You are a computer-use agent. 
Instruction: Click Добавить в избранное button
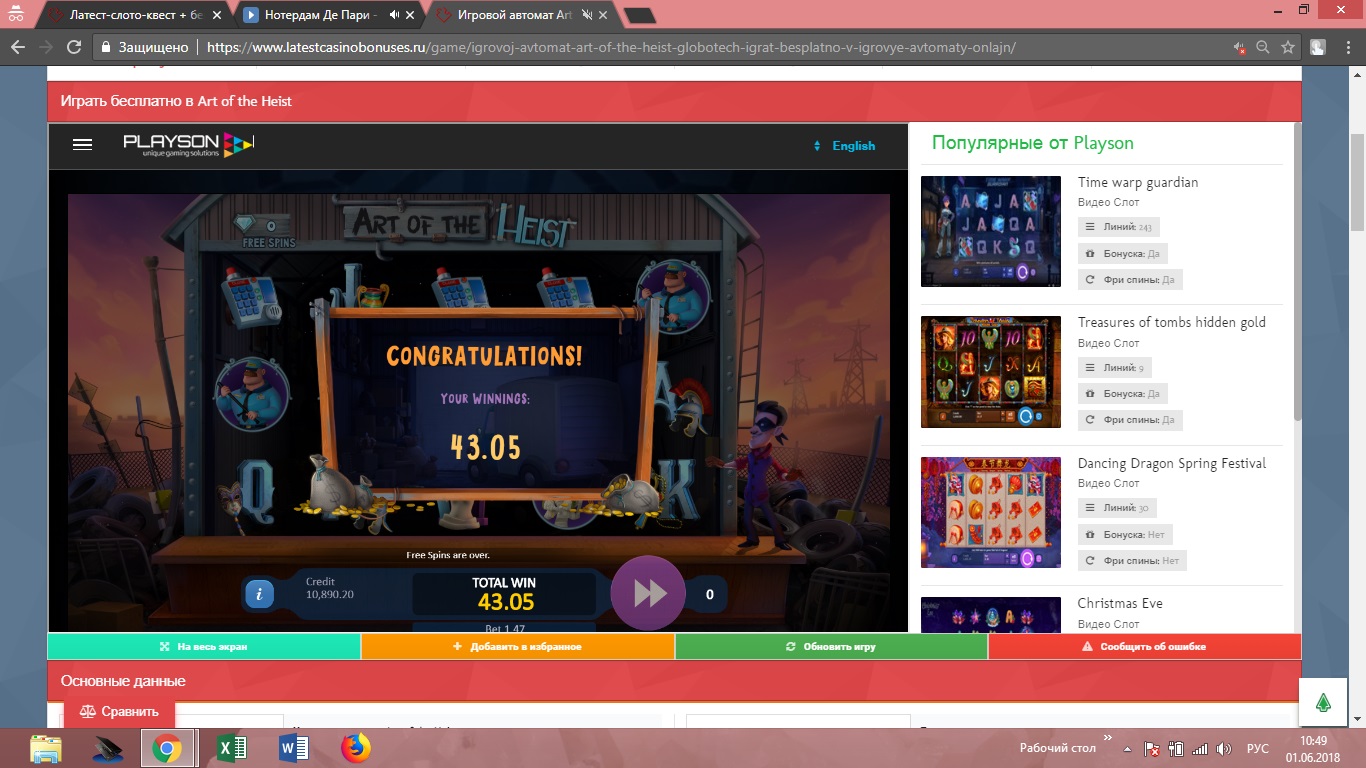pos(517,647)
